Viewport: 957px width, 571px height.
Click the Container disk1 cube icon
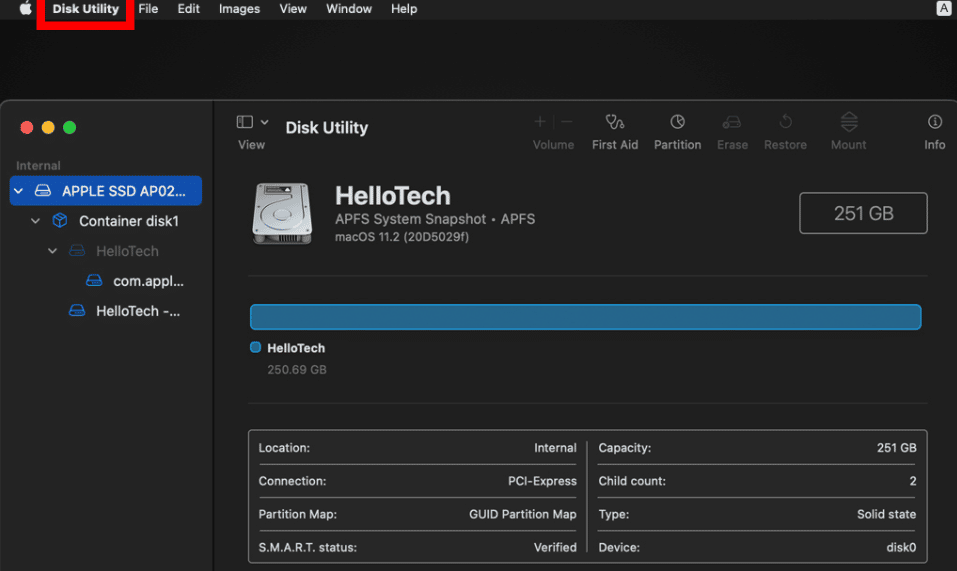click(60, 220)
